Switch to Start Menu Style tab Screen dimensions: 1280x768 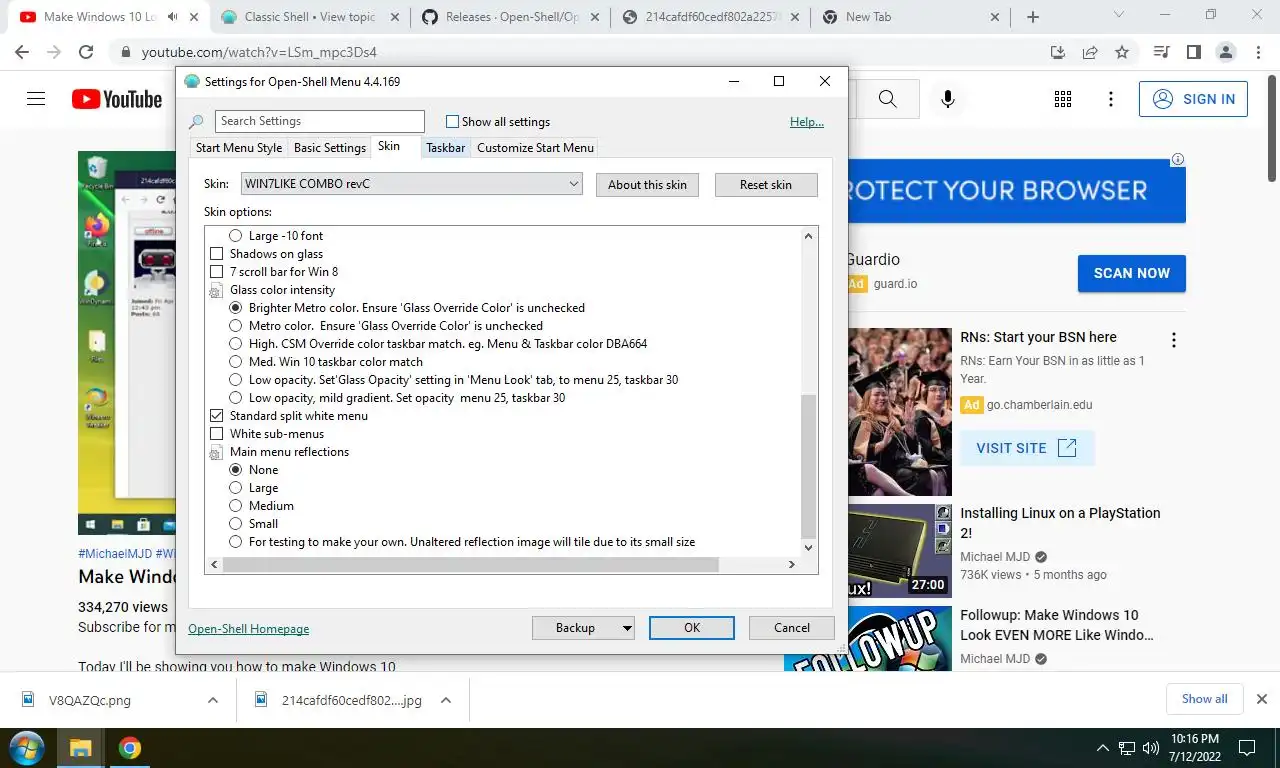239,148
